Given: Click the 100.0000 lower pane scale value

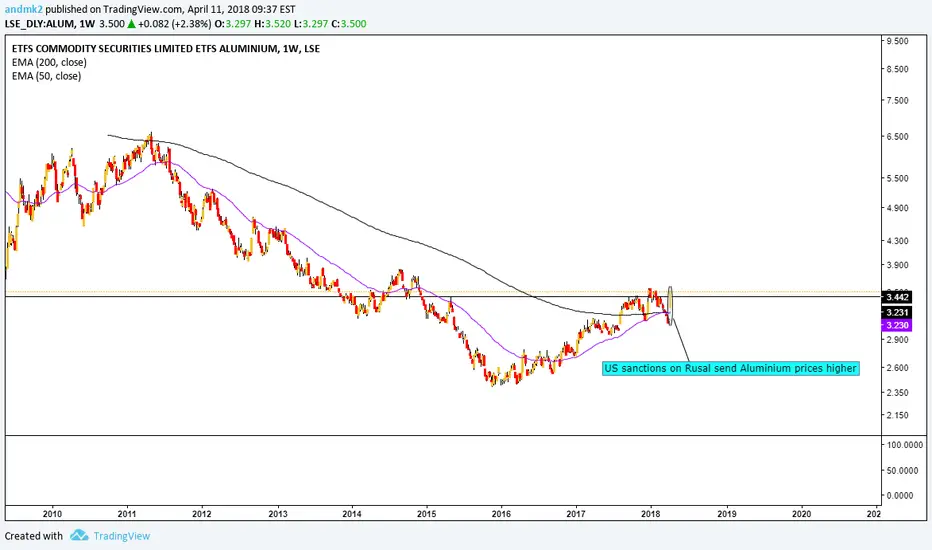Looking at the screenshot, I should point(905,445).
